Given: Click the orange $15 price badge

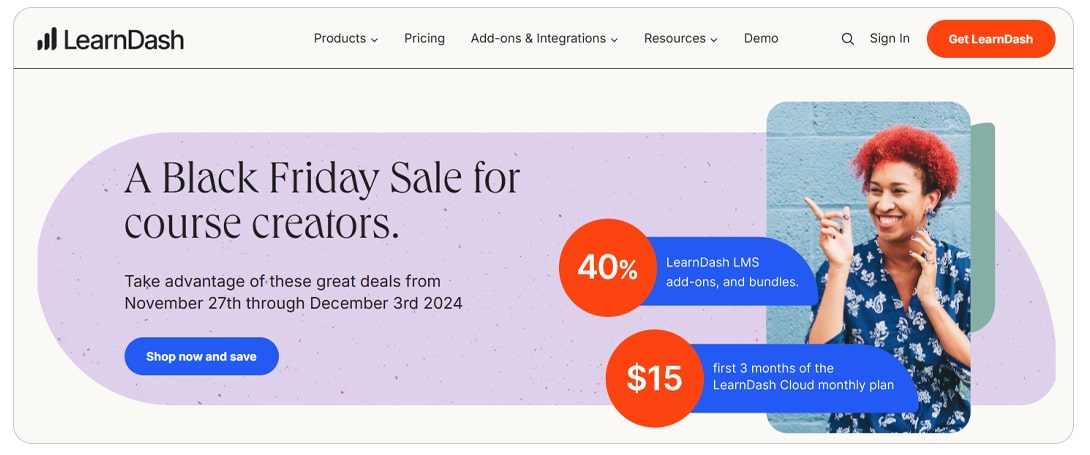Looking at the screenshot, I should click(x=654, y=377).
